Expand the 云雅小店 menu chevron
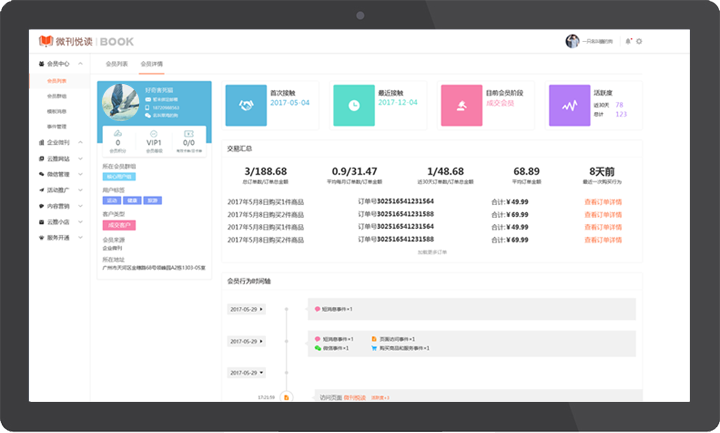The width and height of the screenshot is (720, 433). 80,222
